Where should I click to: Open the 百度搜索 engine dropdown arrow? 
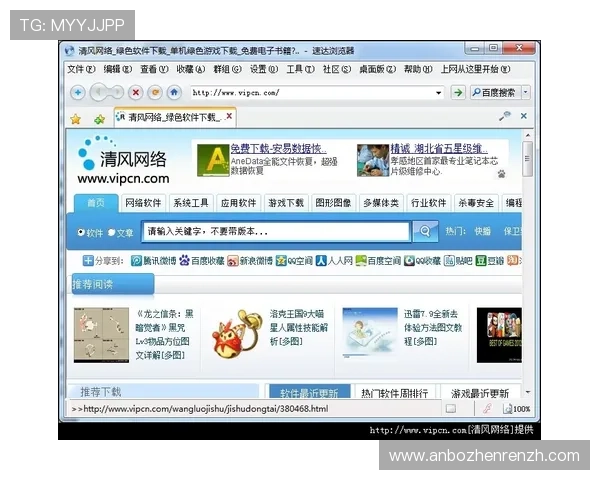[526, 92]
